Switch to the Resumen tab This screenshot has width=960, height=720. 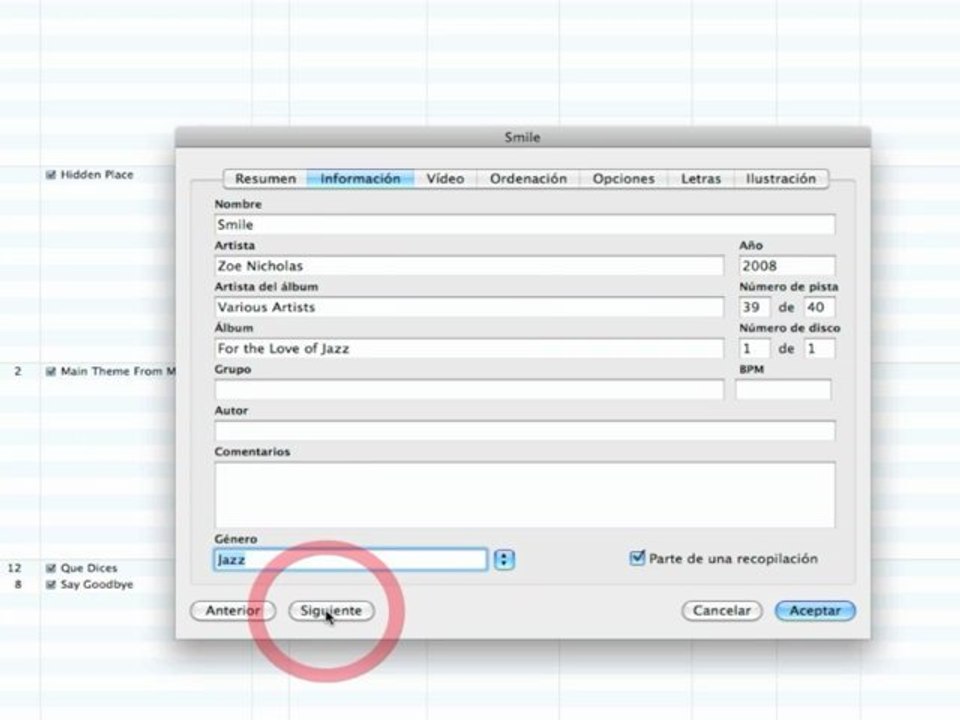(x=265, y=179)
